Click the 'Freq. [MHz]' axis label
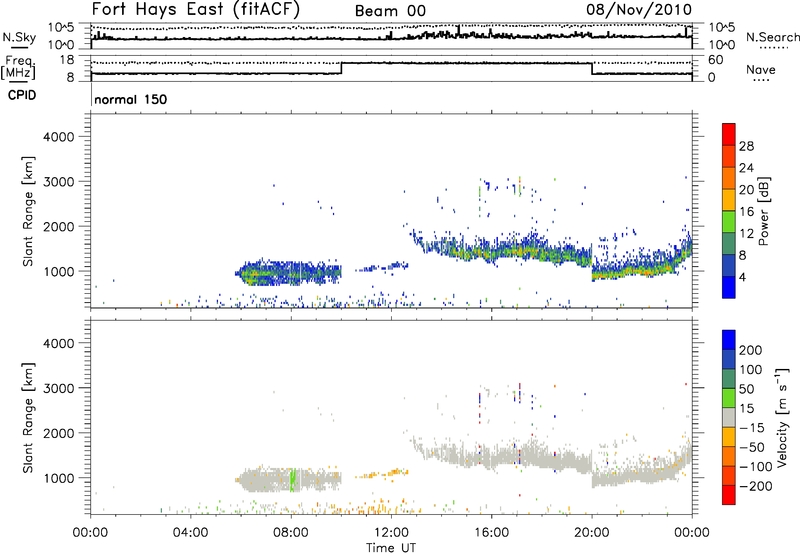 (18, 68)
